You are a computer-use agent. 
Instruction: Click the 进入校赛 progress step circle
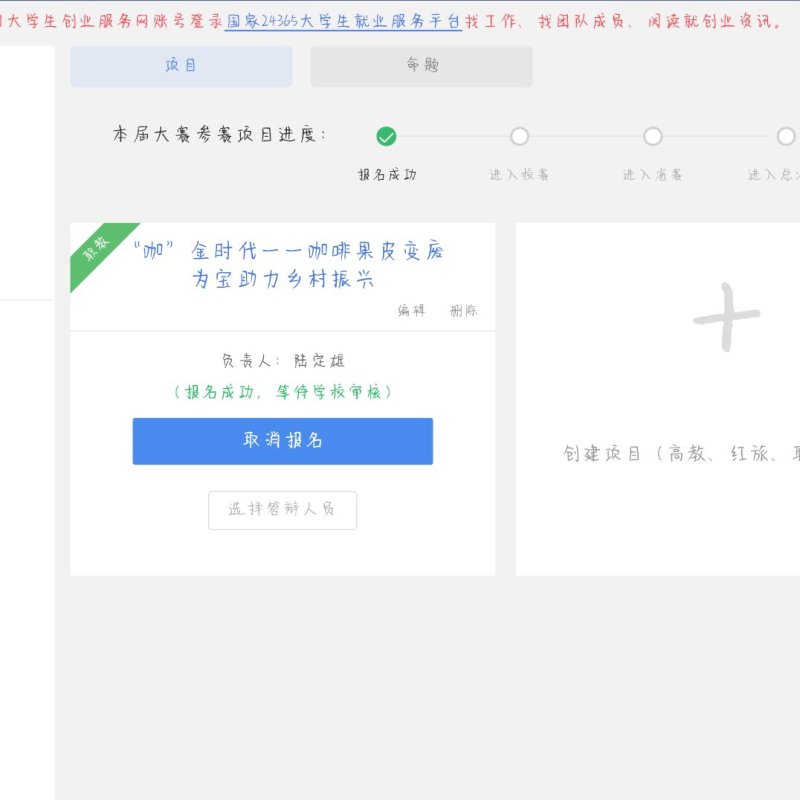(x=519, y=136)
